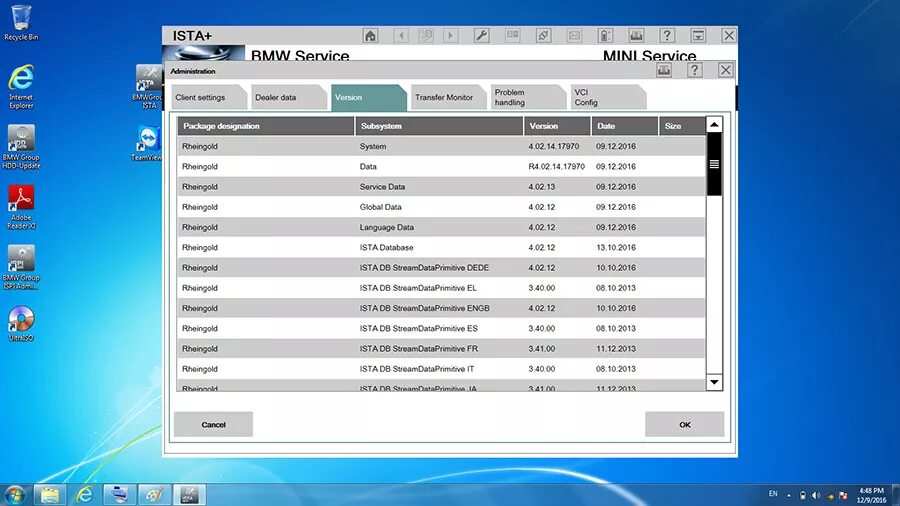The height and width of the screenshot is (506, 900).
Task: Sort by Subsystem column header
Action: pyautogui.click(x=439, y=126)
